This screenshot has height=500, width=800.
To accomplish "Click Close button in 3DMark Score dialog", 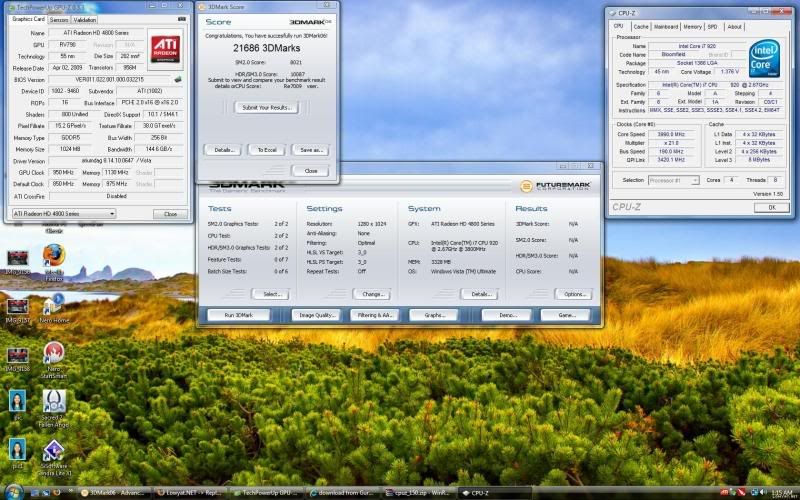I will click(x=310, y=171).
